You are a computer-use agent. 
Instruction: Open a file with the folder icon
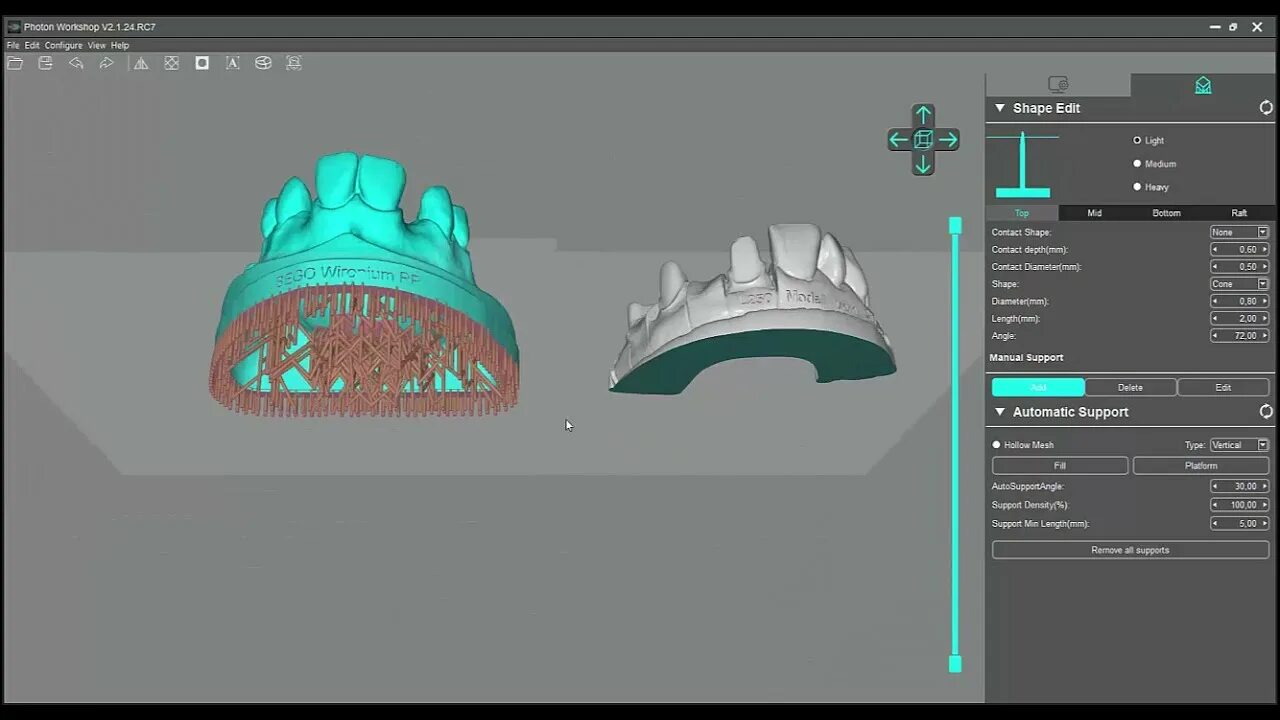15,63
